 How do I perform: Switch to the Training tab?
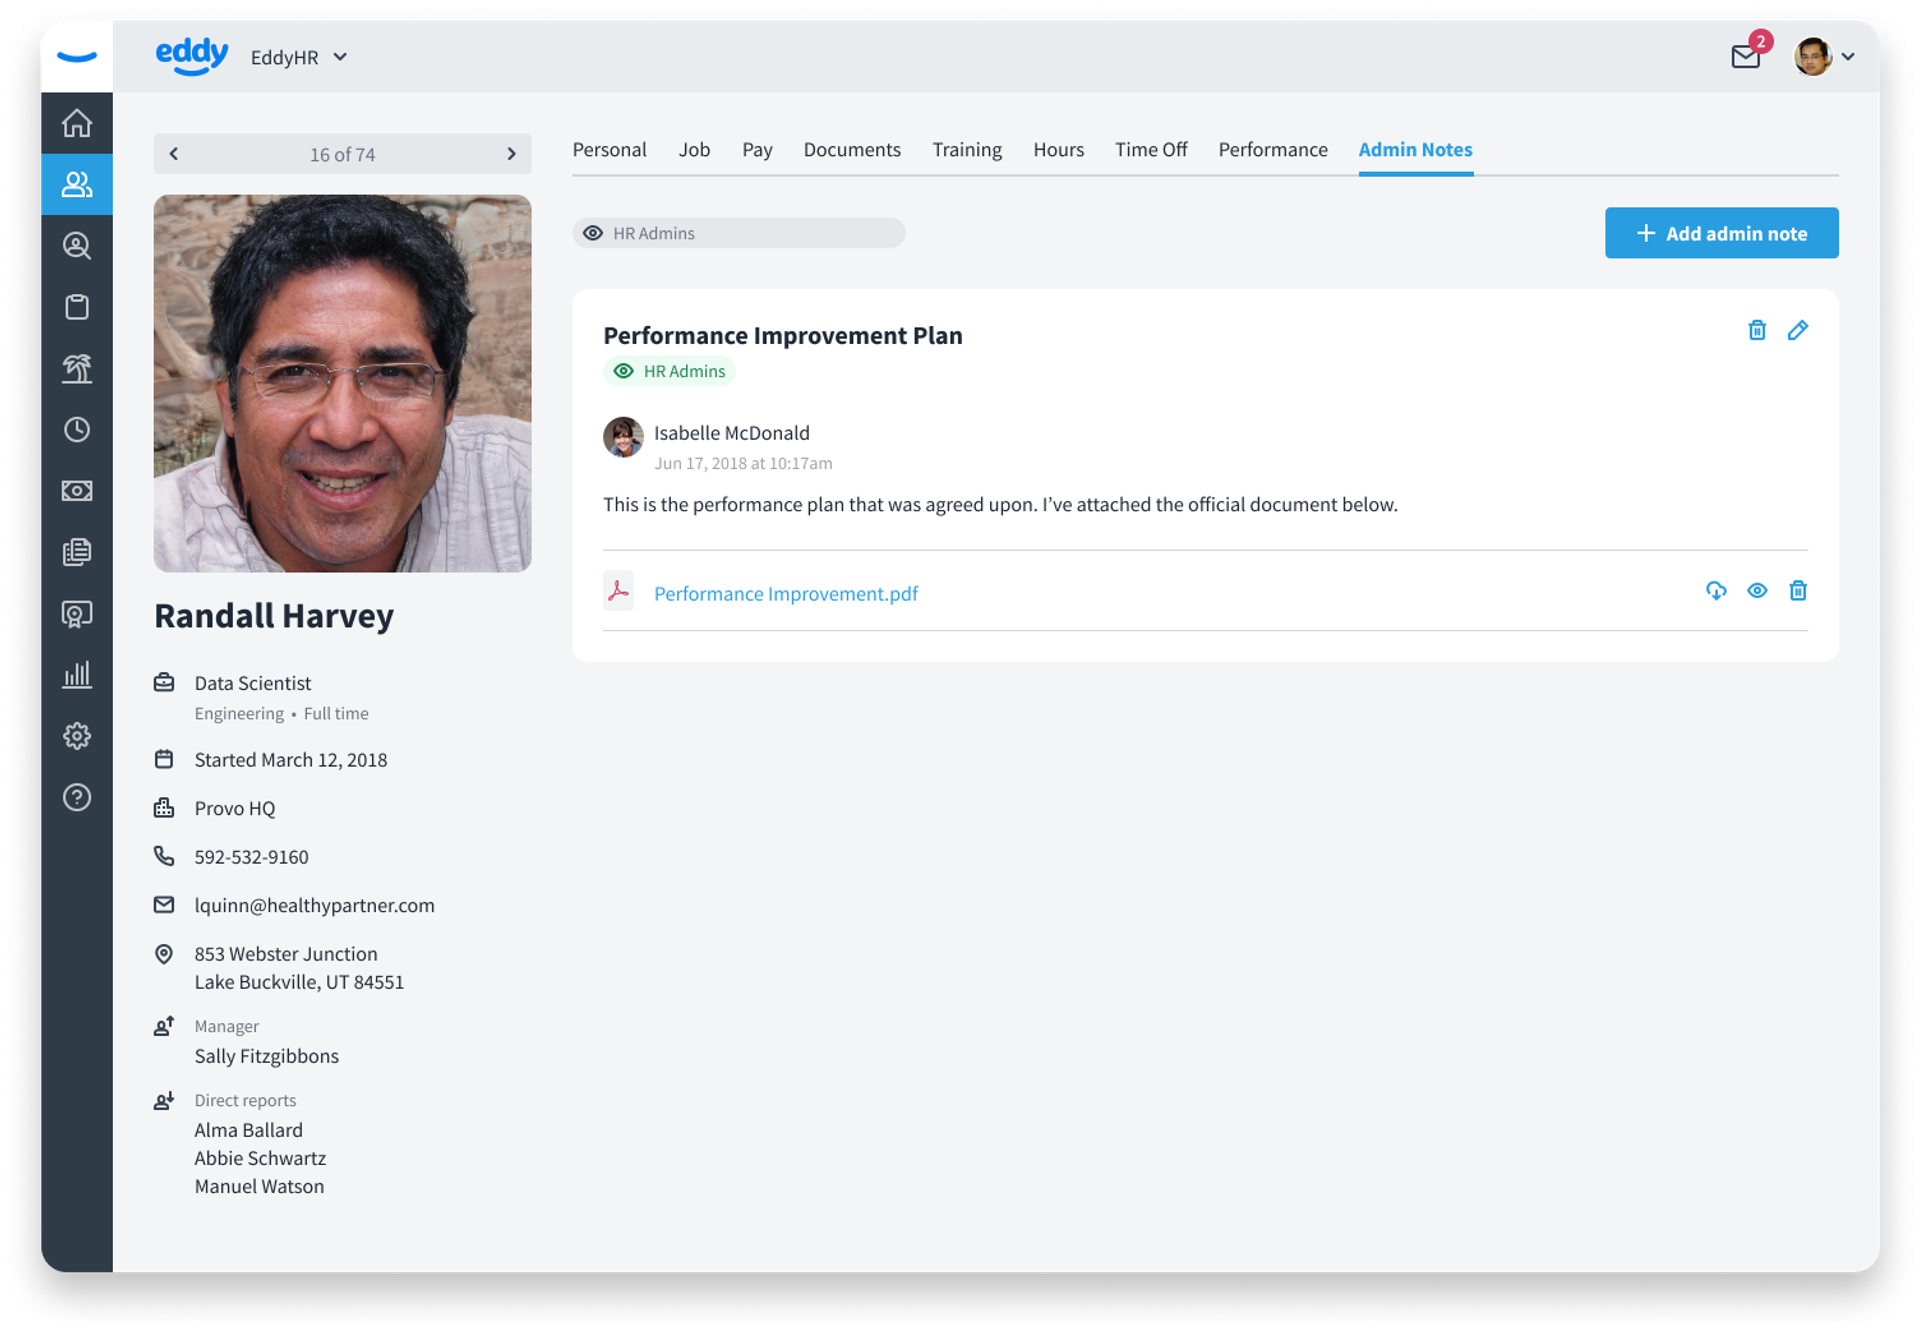[967, 150]
